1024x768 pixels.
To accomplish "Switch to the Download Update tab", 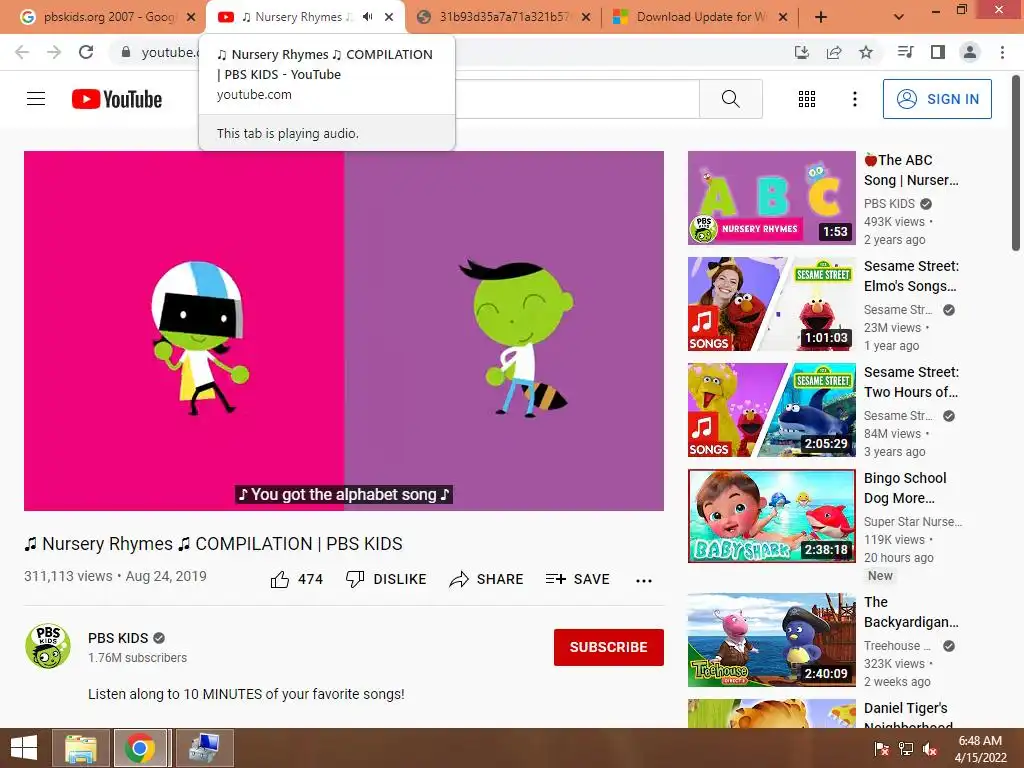I will coord(699,17).
